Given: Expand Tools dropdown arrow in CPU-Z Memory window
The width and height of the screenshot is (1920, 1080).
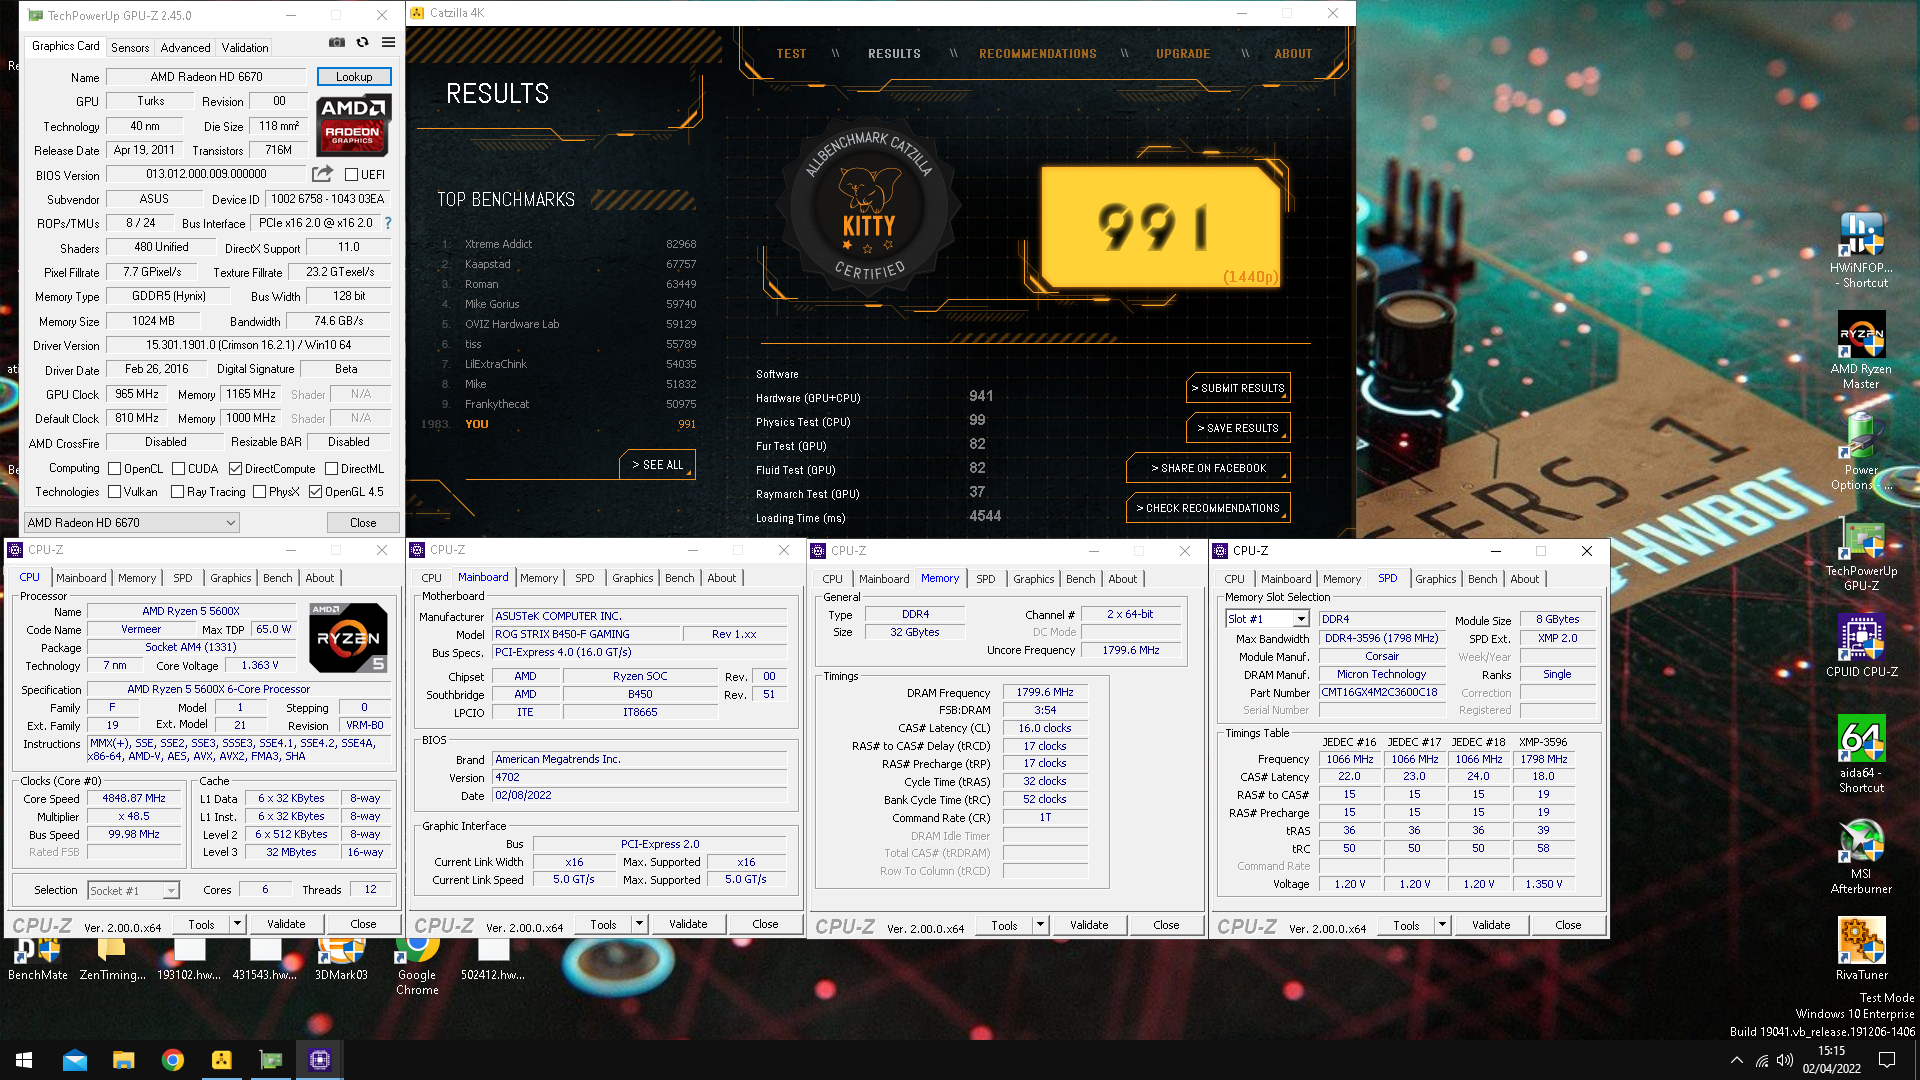Looking at the screenshot, I should 1040,925.
